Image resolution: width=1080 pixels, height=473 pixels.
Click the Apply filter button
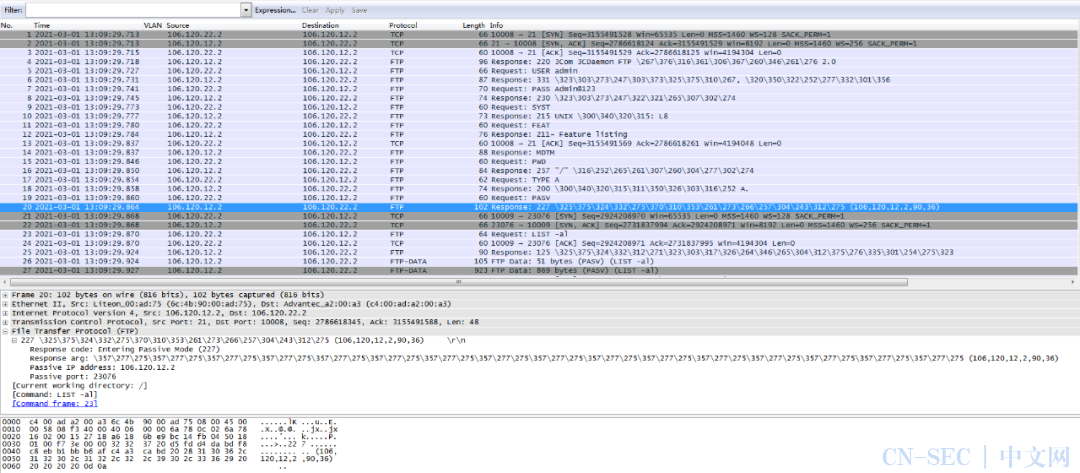coord(335,10)
